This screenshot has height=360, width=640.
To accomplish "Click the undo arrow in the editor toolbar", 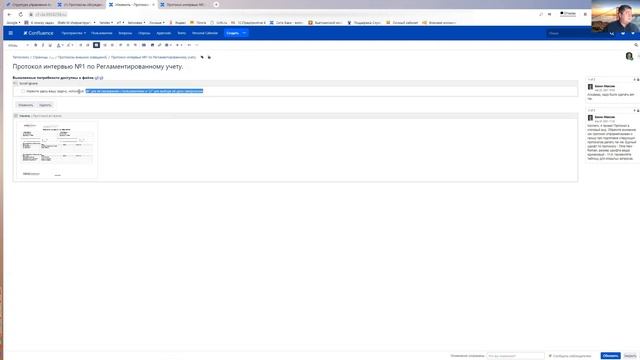I will 189,45.
